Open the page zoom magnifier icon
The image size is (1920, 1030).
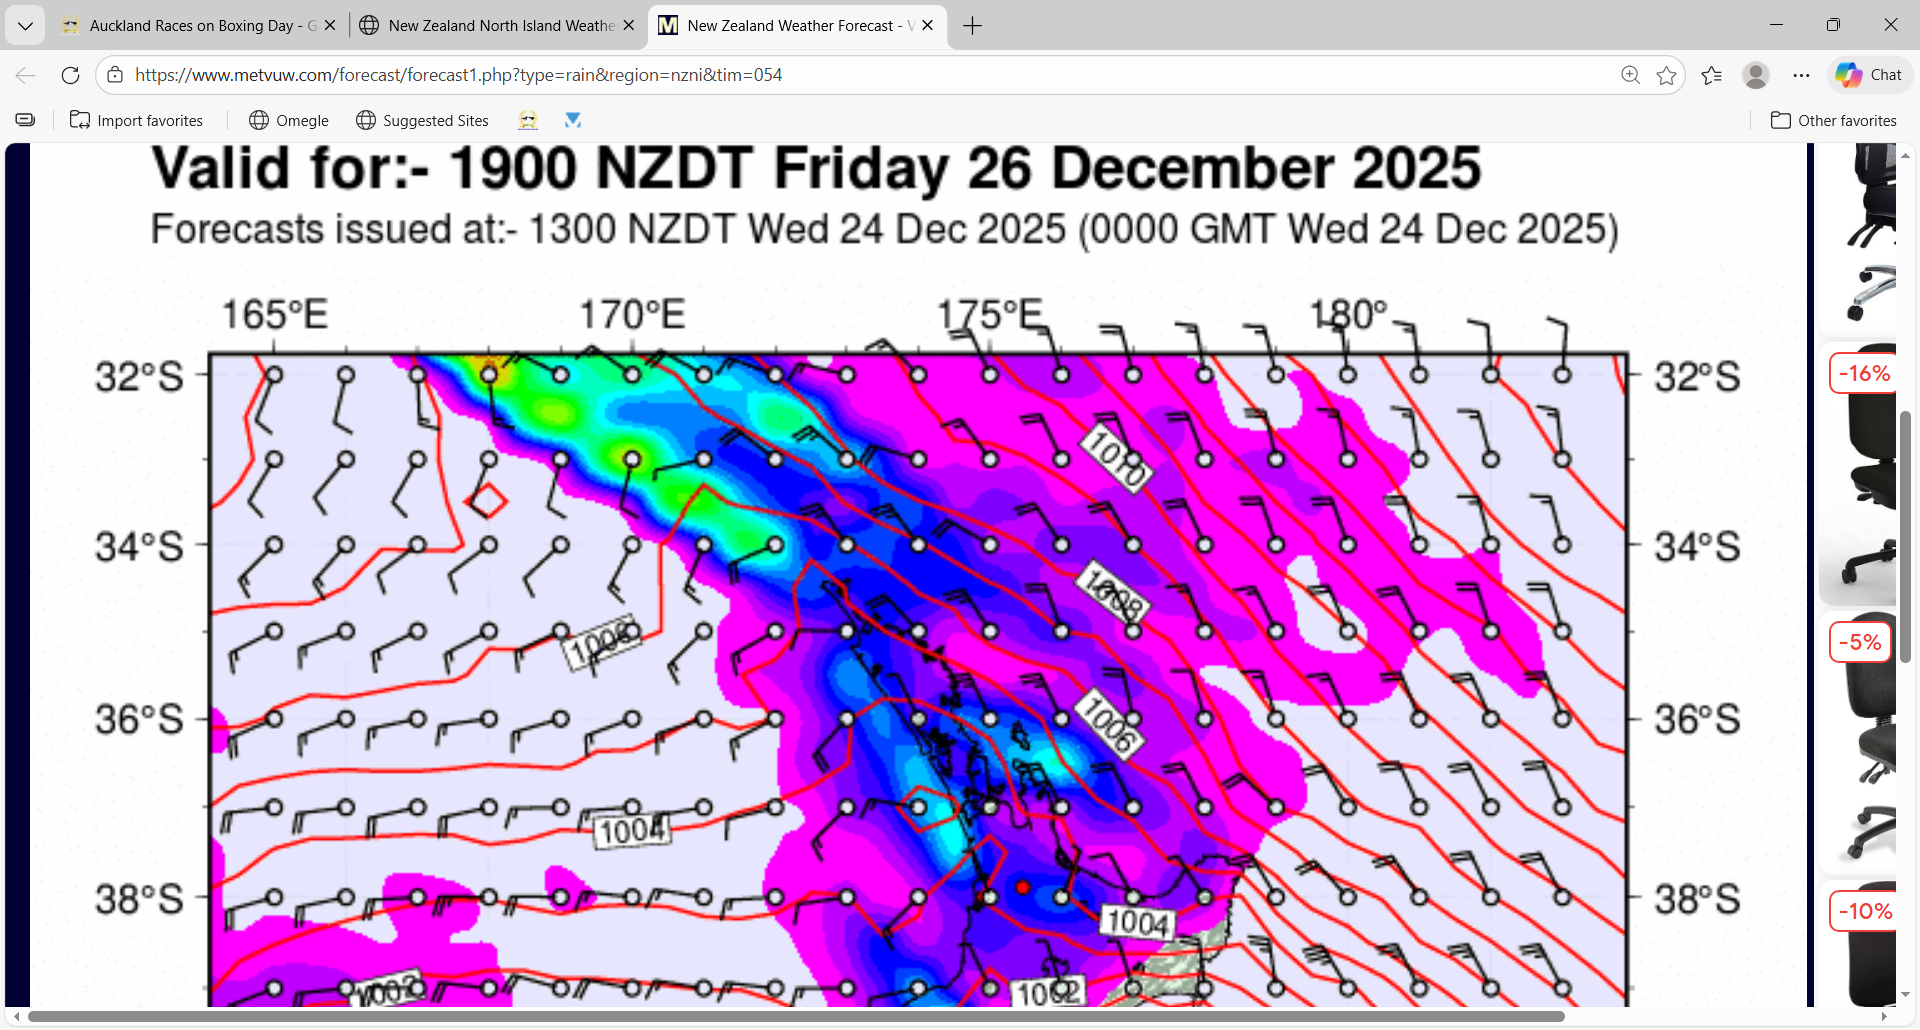click(x=1630, y=75)
